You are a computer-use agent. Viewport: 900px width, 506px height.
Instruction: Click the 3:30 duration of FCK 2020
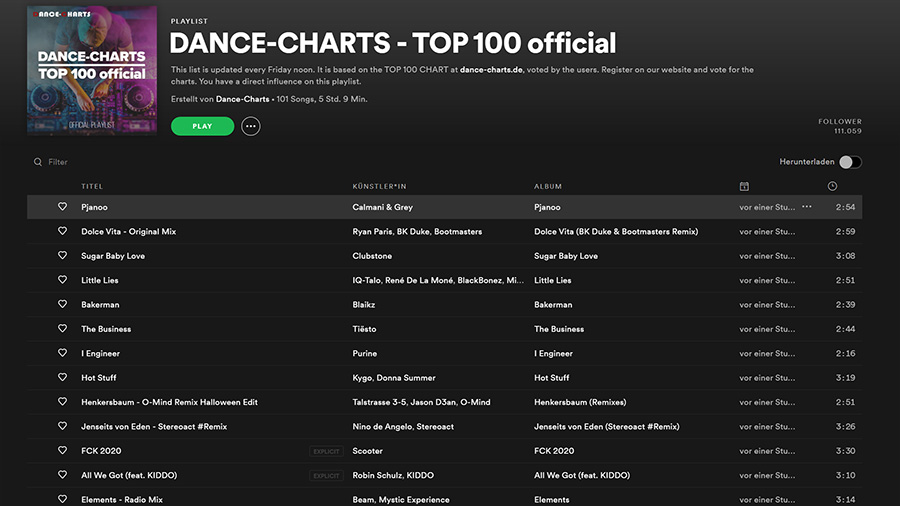pos(845,451)
